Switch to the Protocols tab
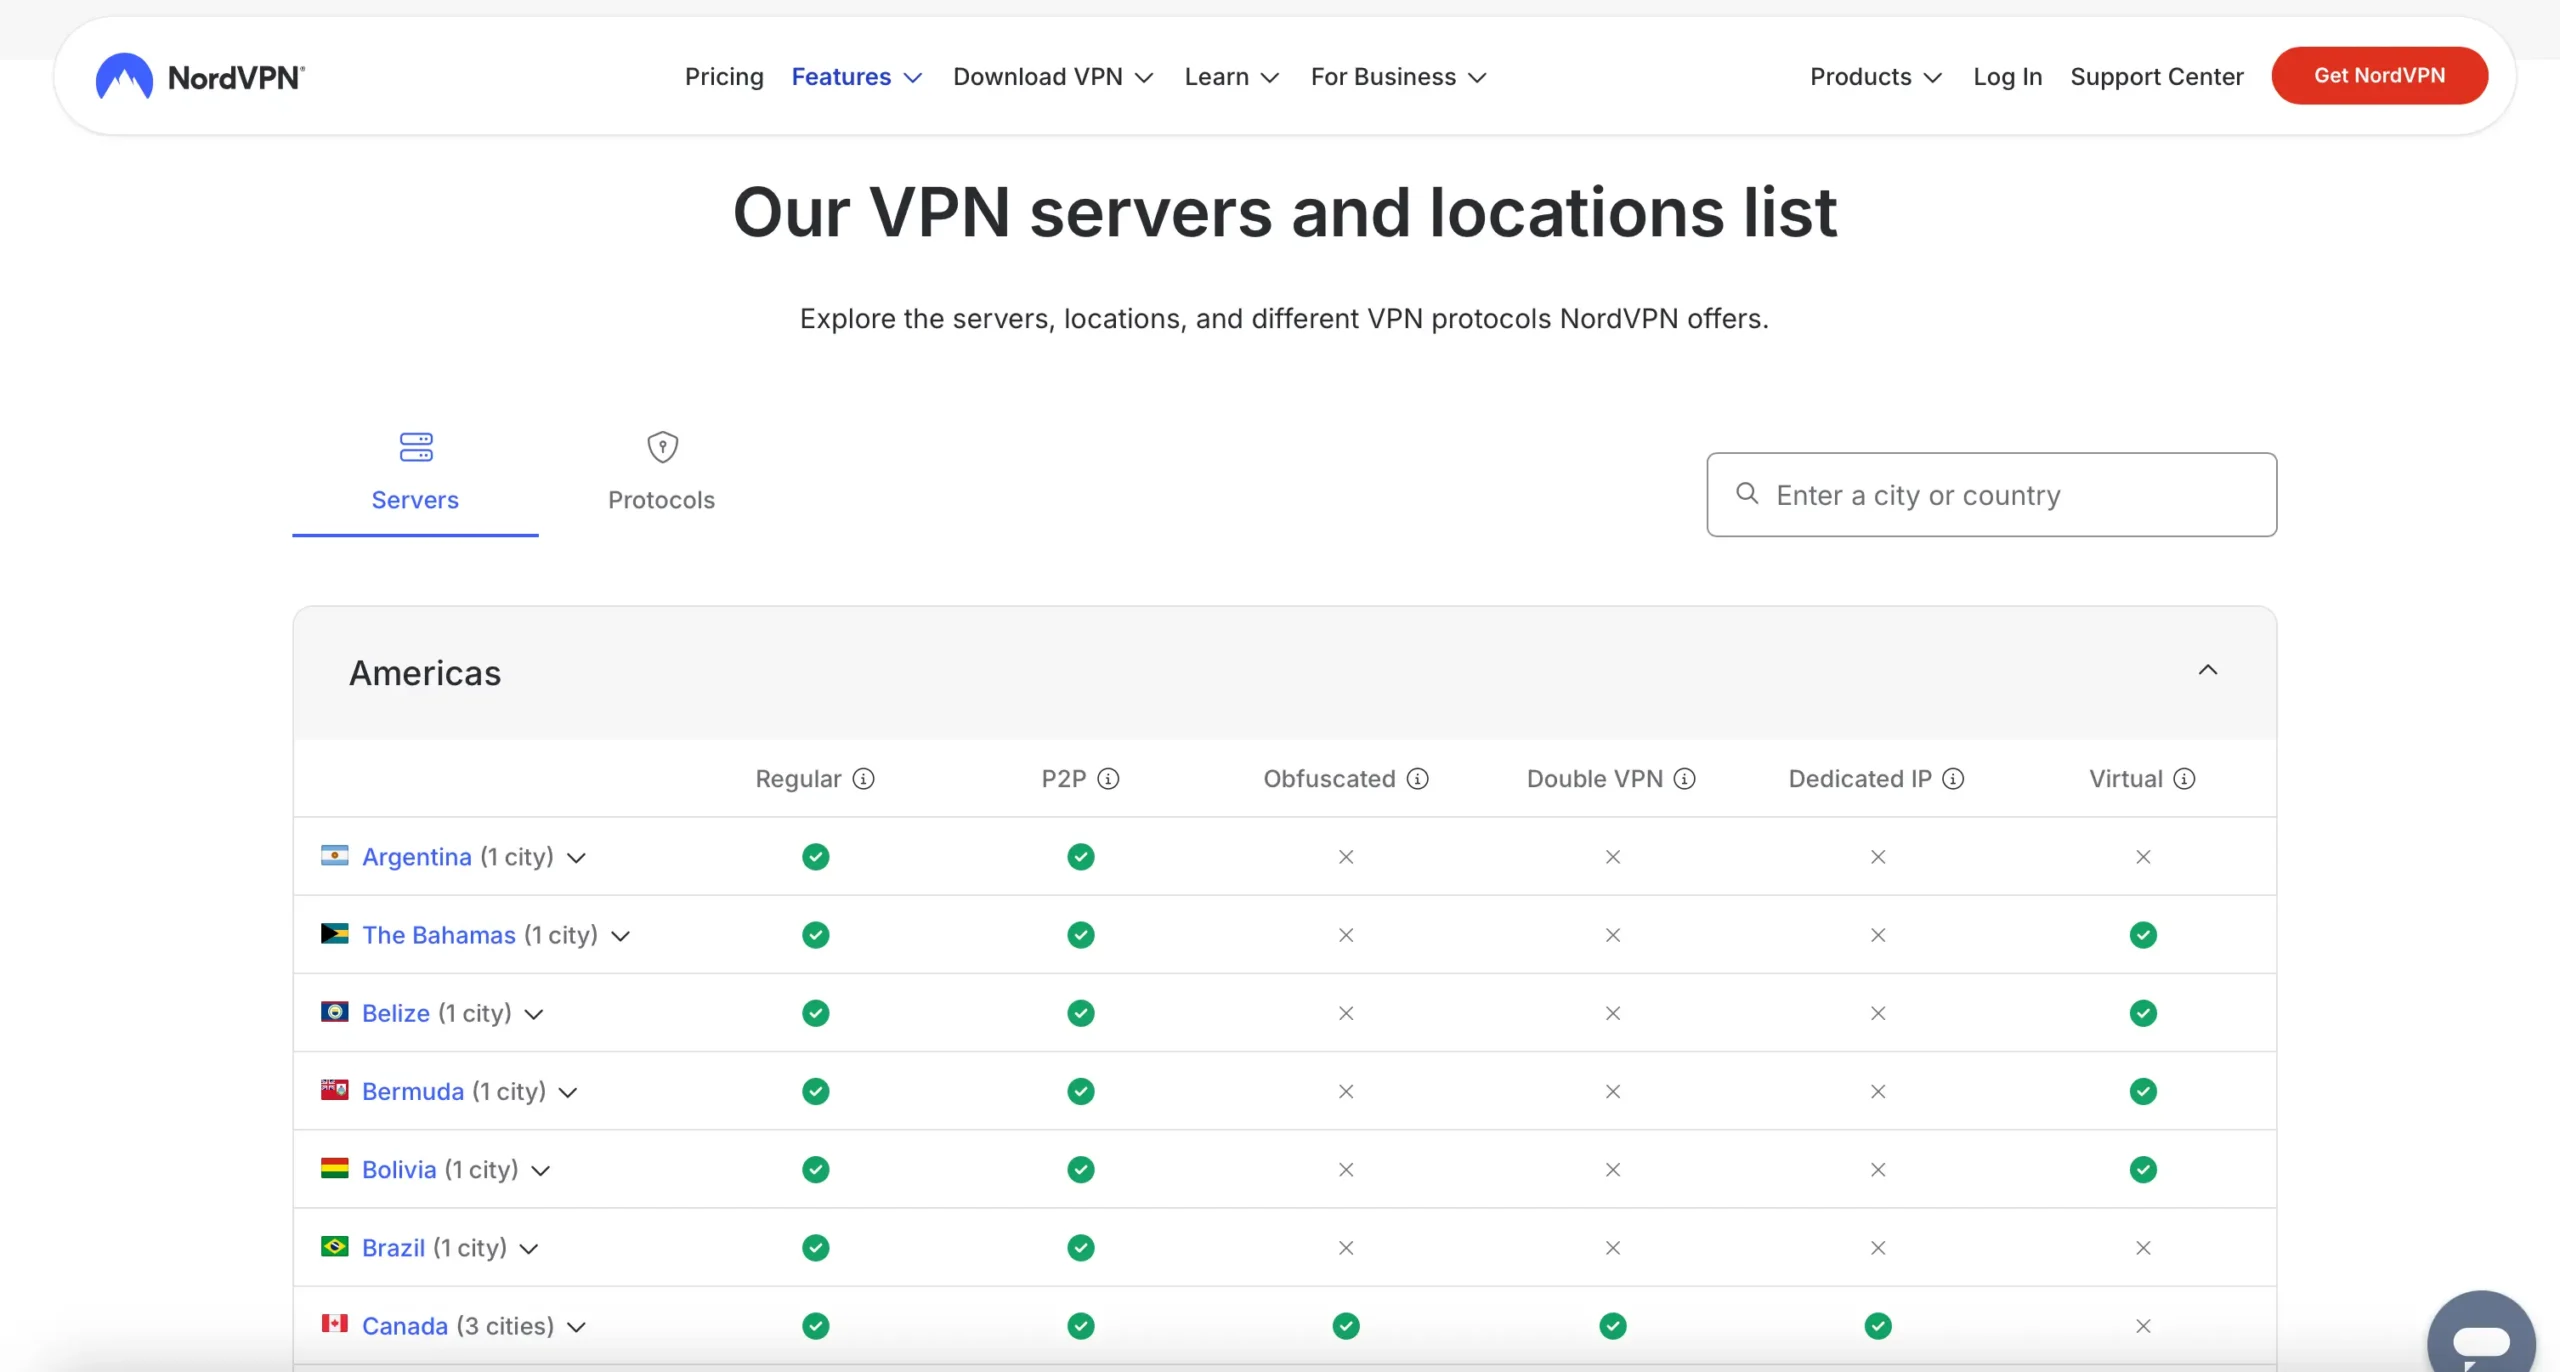The image size is (2560, 1372). pos(662,482)
